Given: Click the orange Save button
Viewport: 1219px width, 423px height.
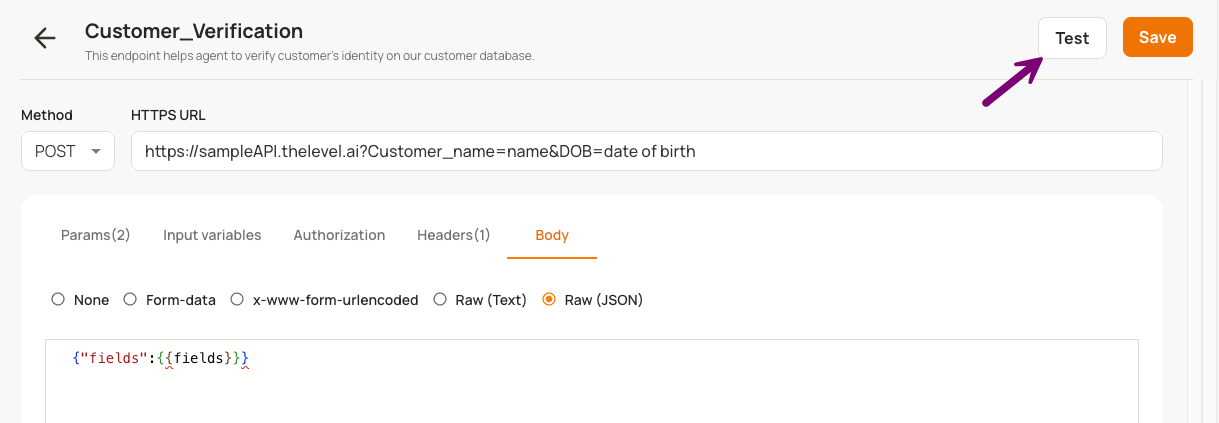Looking at the screenshot, I should click(1158, 37).
